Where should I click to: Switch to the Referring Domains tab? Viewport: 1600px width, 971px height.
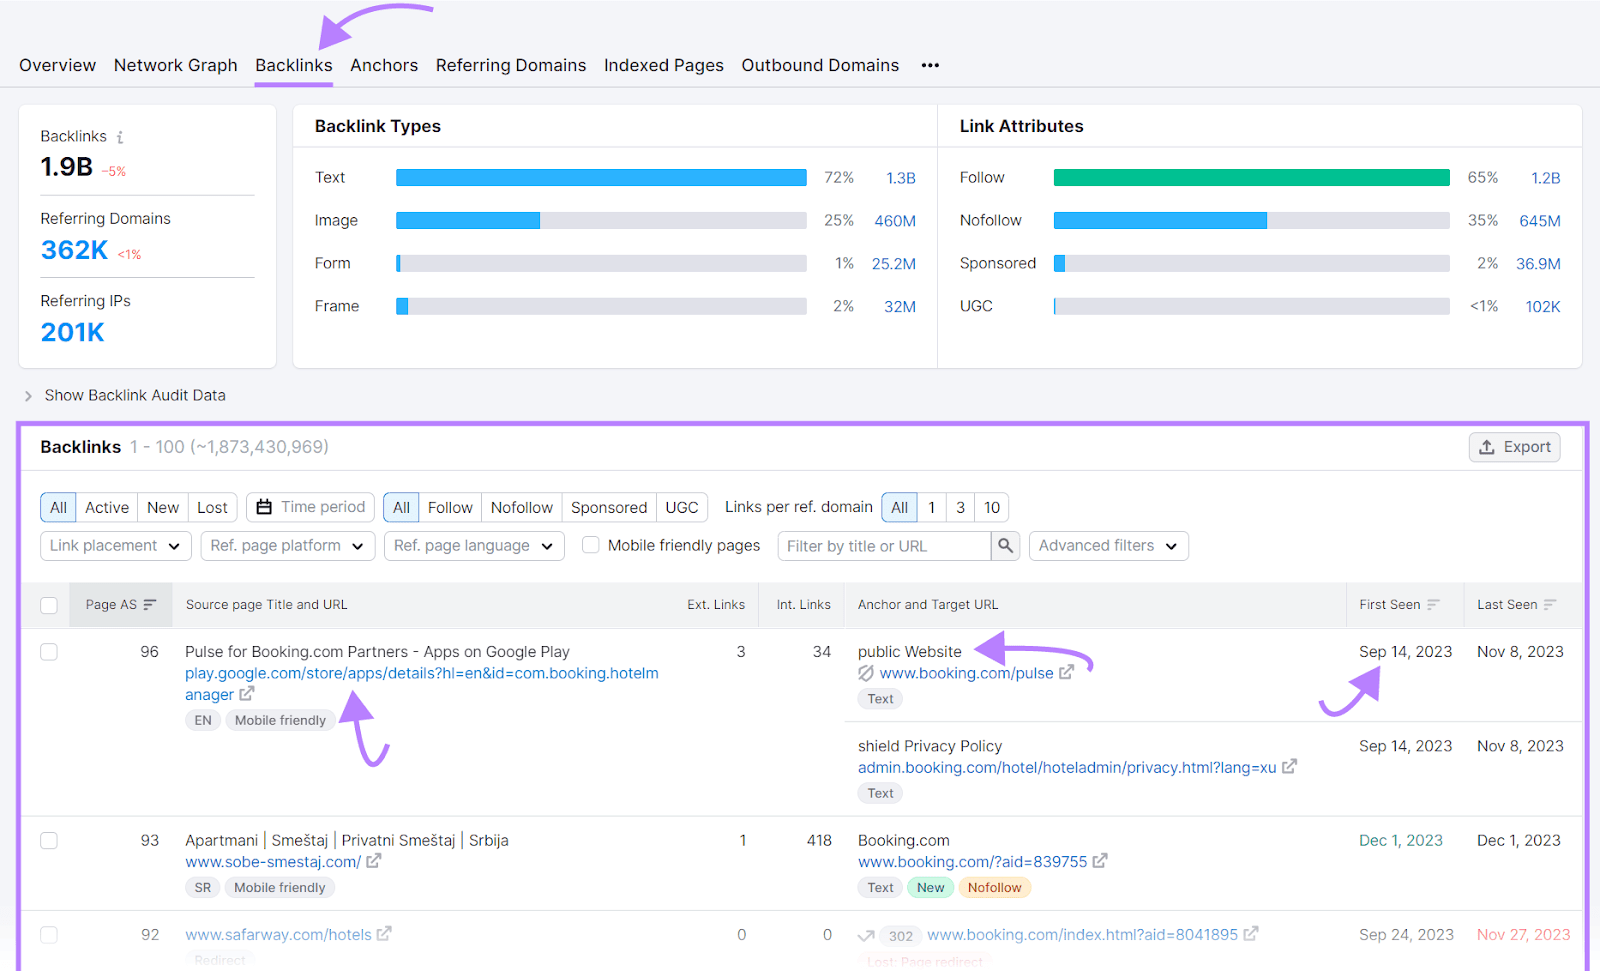click(511, 65)
